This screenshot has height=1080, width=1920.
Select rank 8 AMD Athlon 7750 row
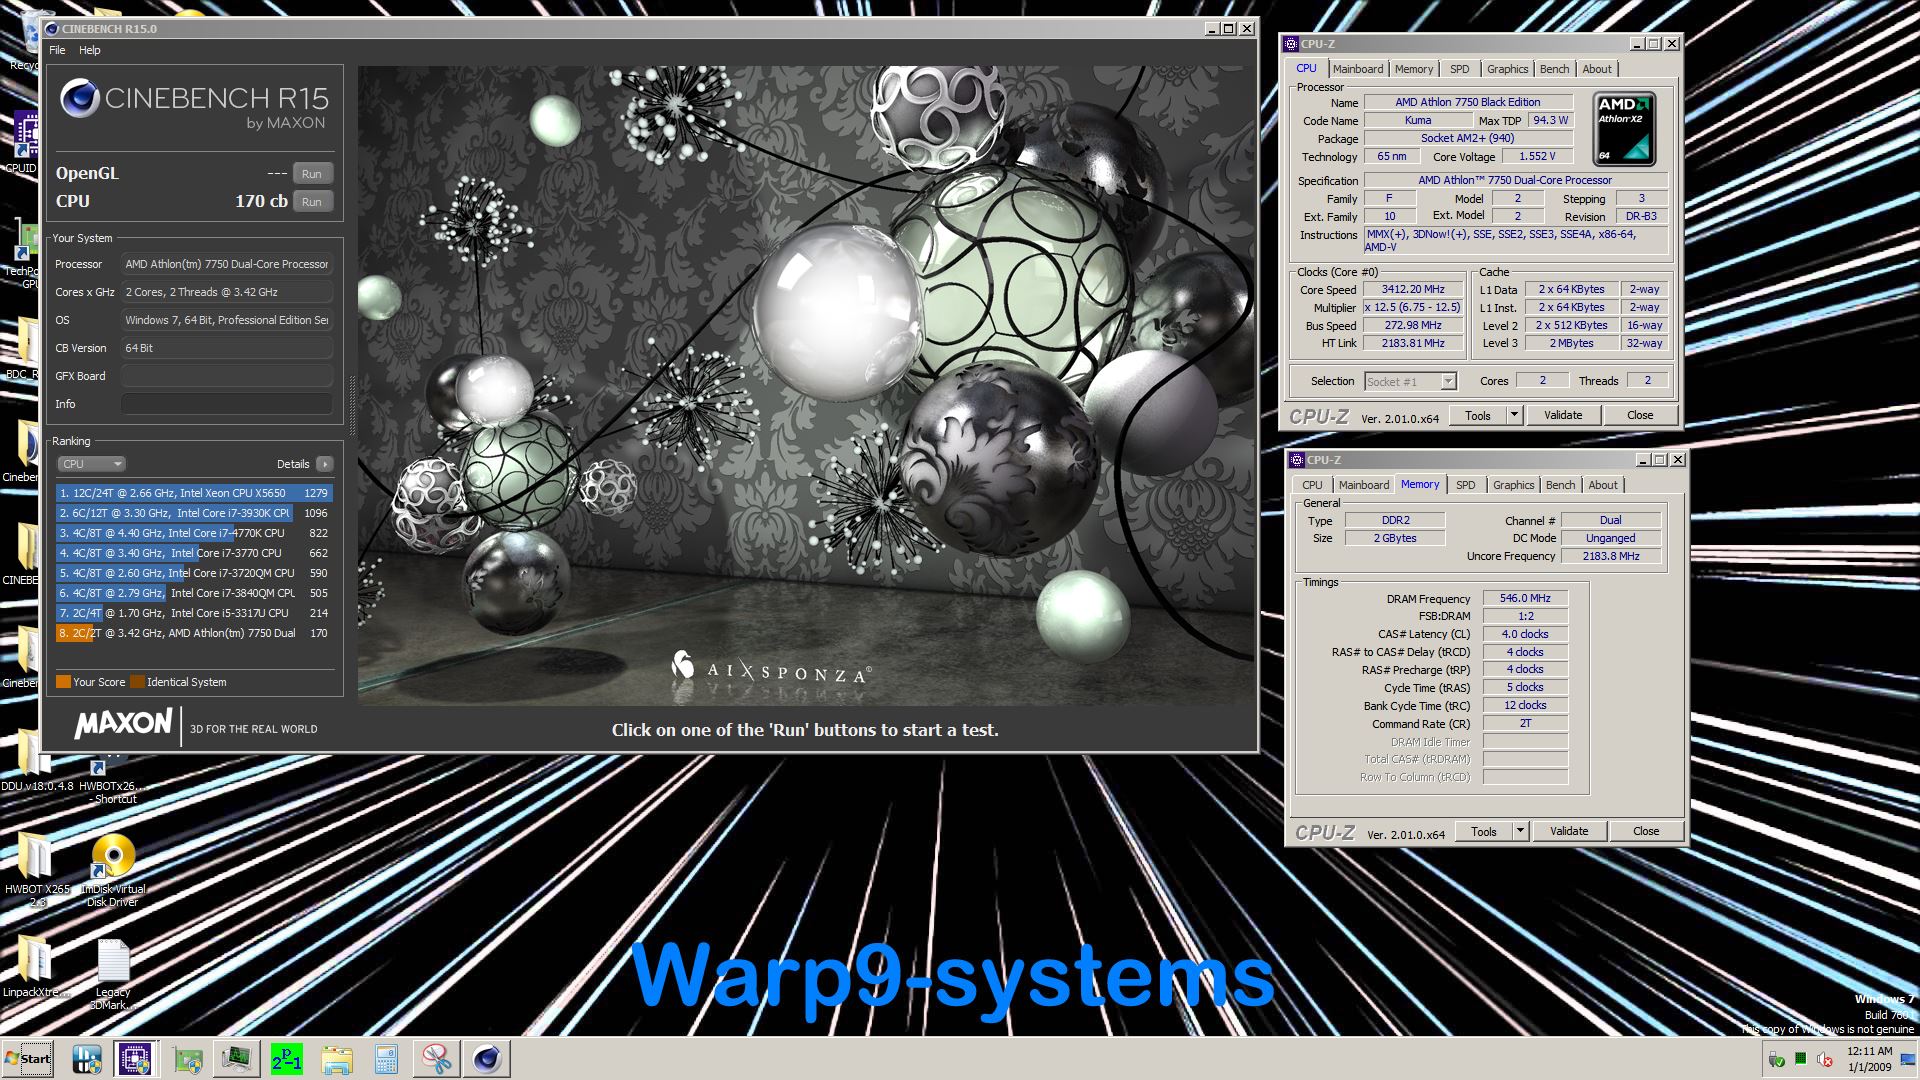click(194, 633)
